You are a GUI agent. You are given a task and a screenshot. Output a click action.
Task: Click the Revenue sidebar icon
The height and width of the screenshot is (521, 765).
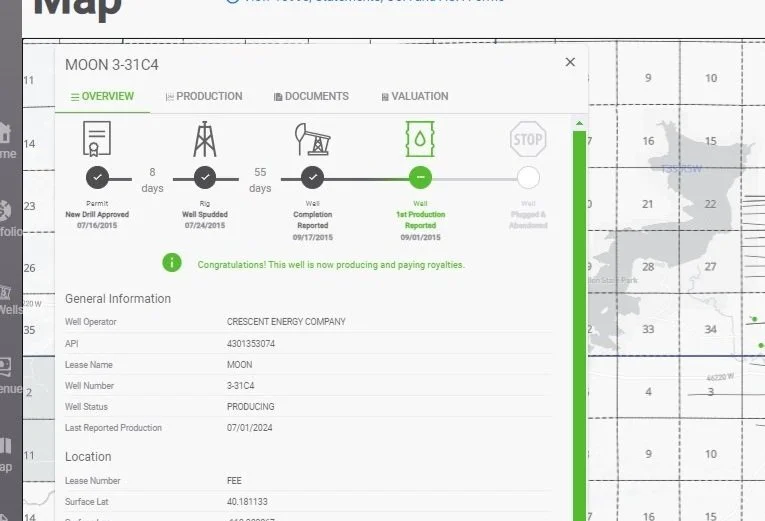tap(5, 367)
